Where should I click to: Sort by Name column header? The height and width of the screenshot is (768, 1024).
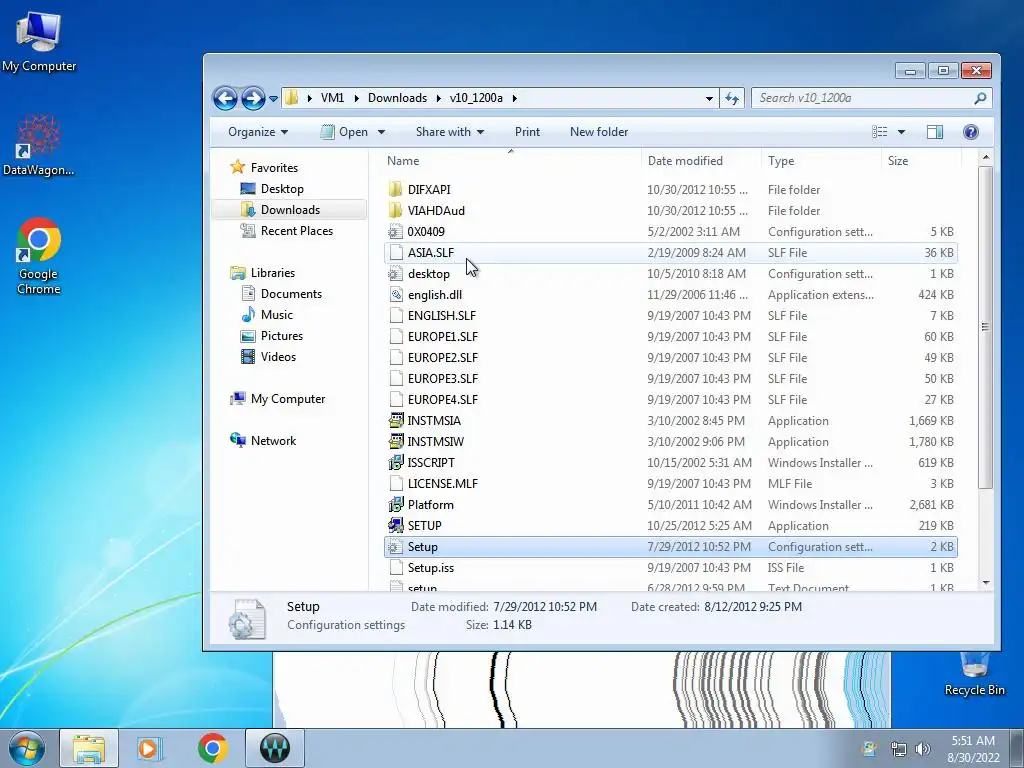[x=403, y=161]
